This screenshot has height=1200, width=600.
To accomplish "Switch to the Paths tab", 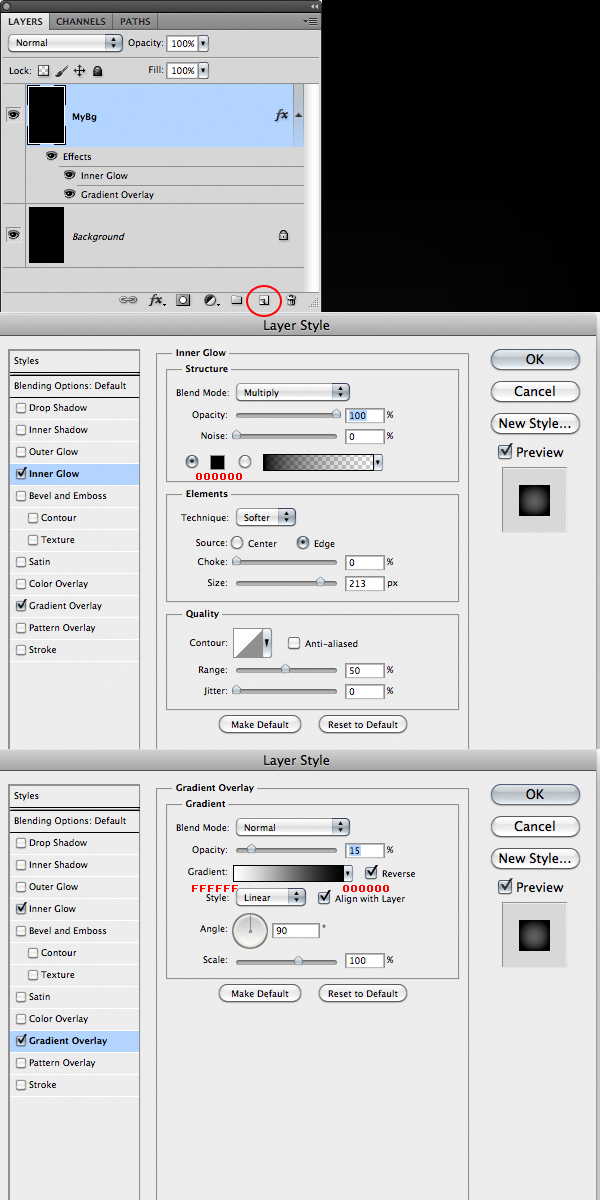I will pos(134,21).
